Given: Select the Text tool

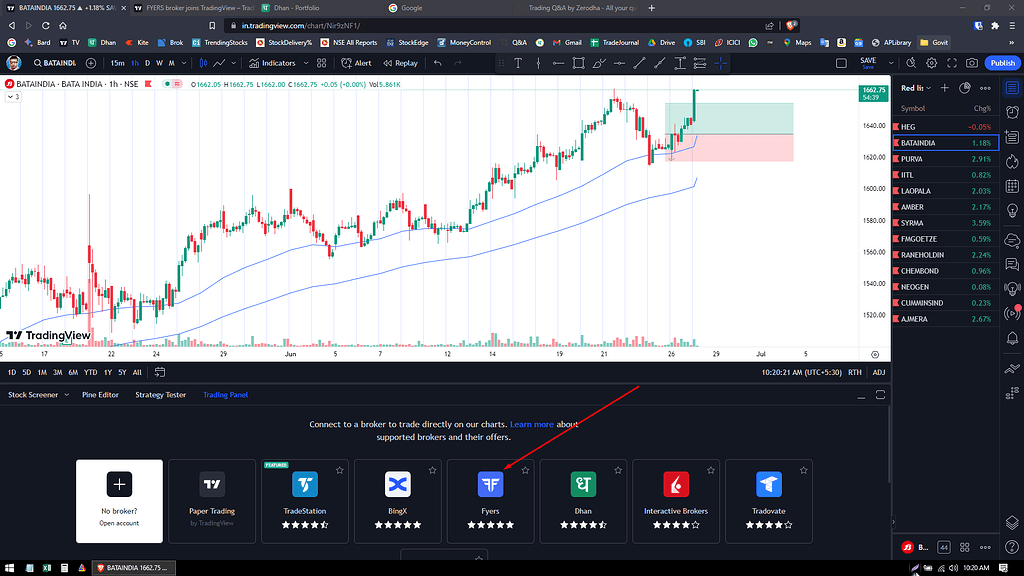Looking at the screenshot, I should tap(518, 63).
